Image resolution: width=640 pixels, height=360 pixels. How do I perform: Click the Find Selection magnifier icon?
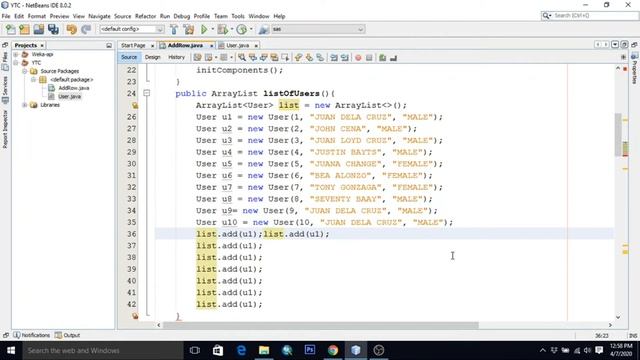click(242, 58)
